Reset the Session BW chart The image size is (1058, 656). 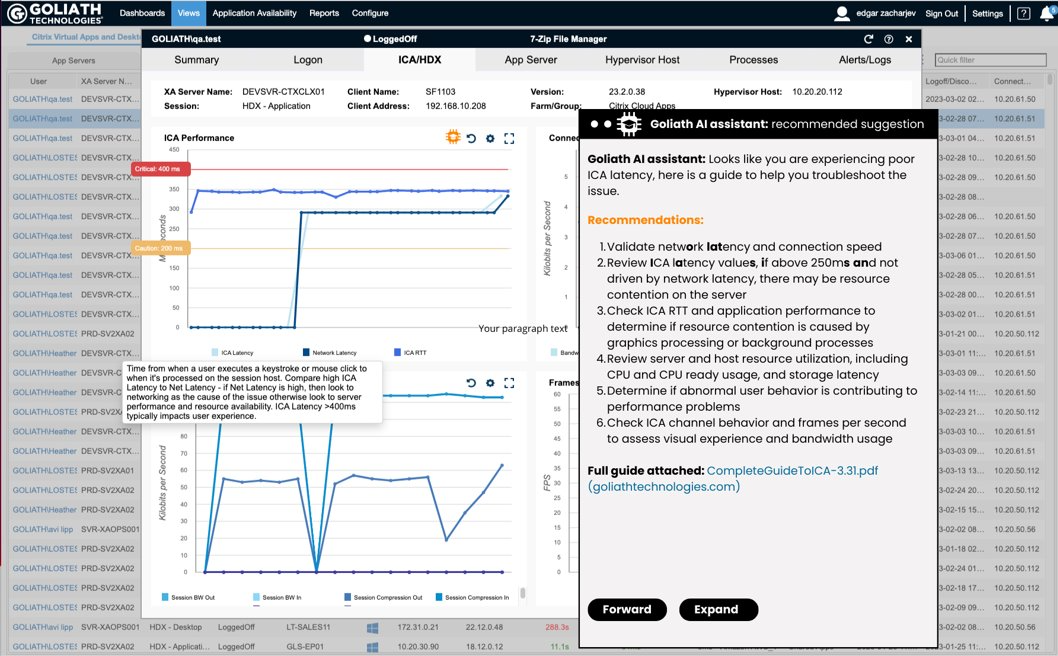click(x=471, y=383)
